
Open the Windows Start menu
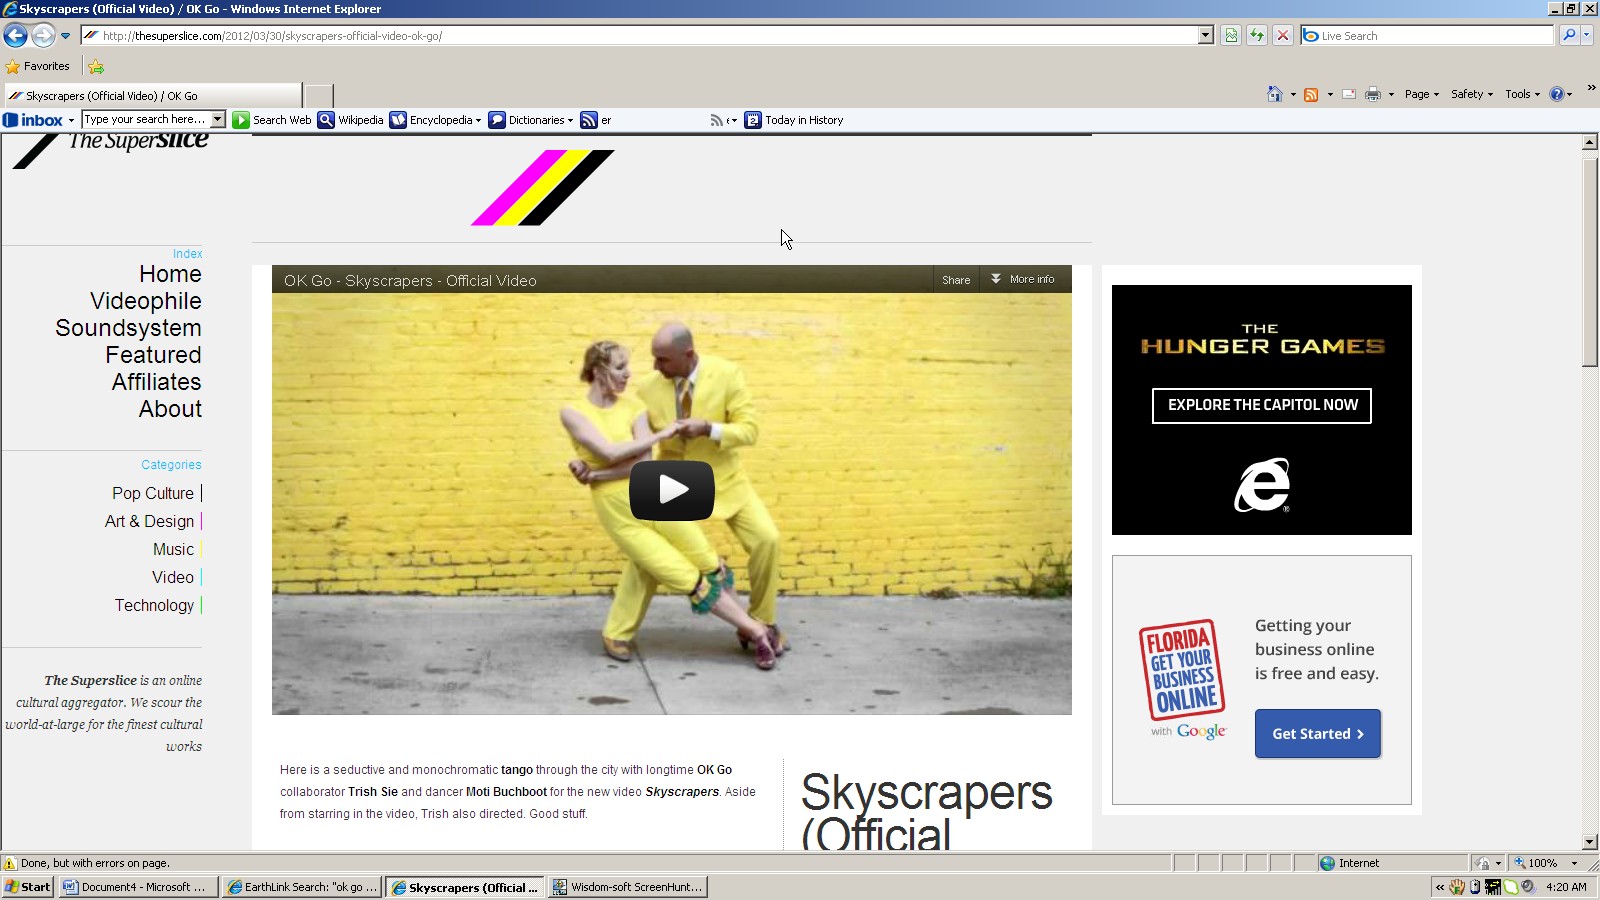[x=28, y=887]
